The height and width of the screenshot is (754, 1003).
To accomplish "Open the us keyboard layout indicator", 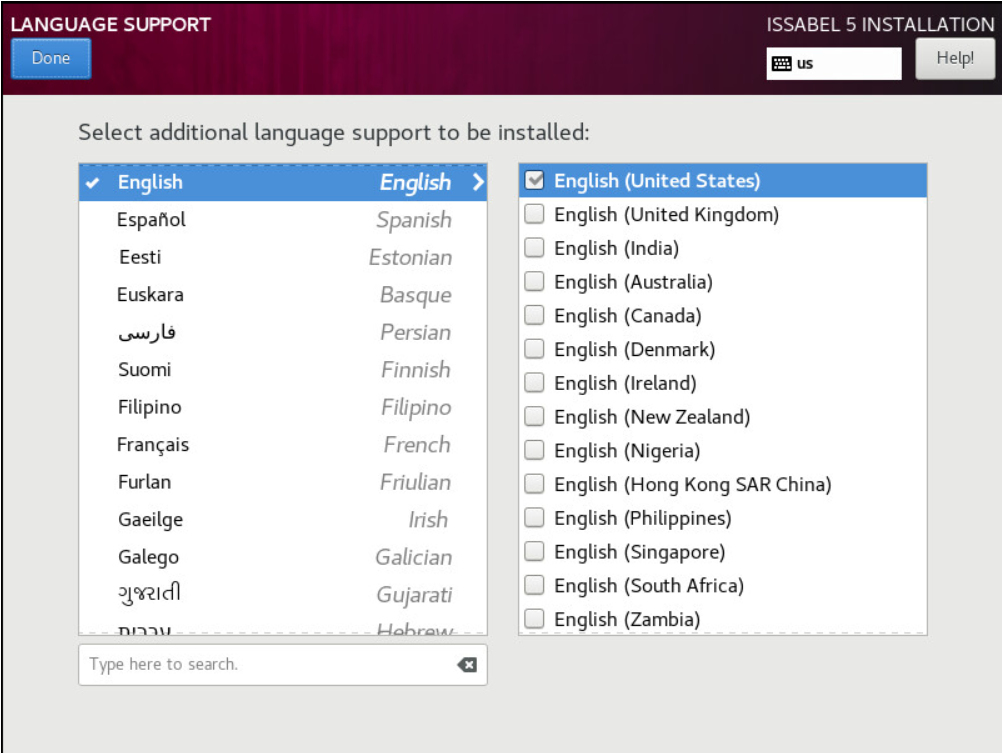I will click(x=833, y=64).
